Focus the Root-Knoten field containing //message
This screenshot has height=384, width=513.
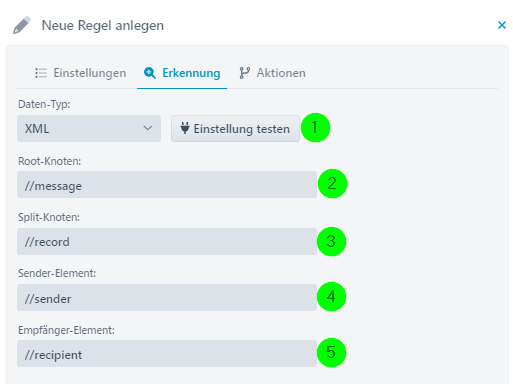[x=167, y=185]
